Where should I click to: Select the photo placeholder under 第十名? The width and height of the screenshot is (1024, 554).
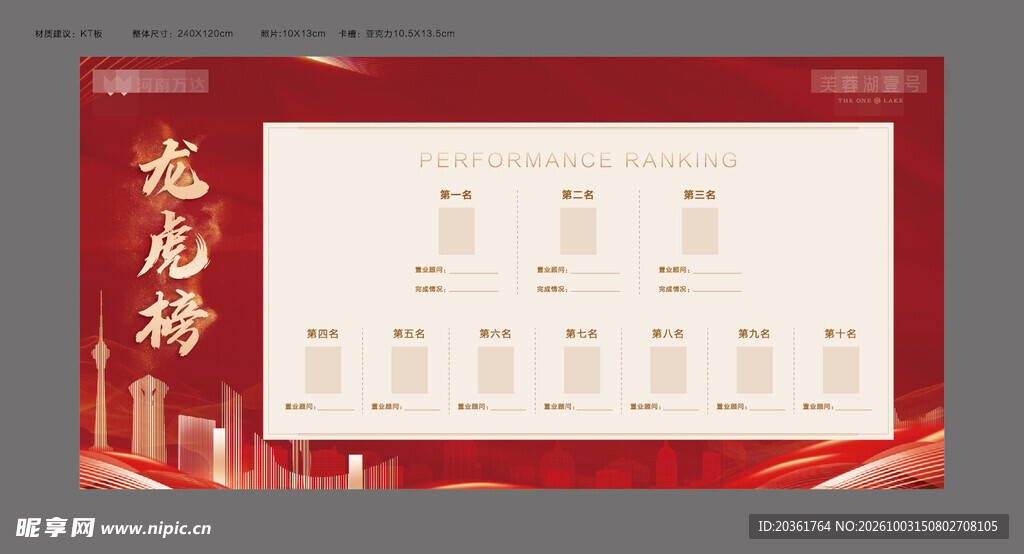840,370
